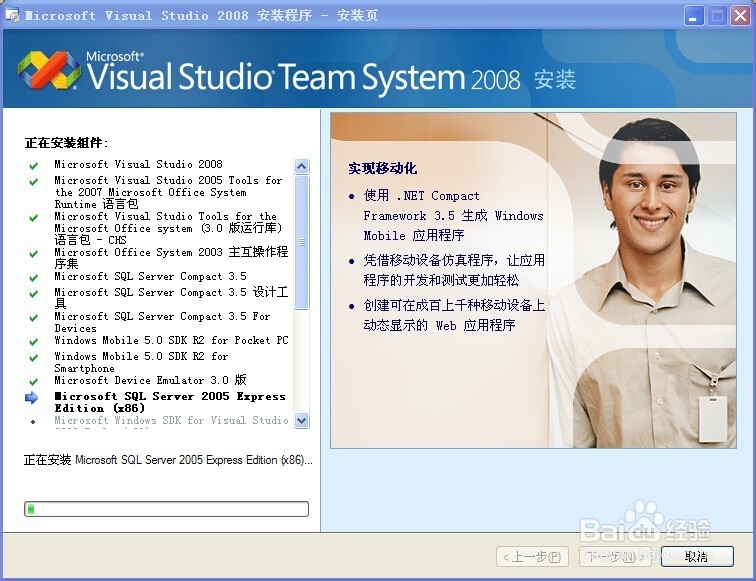The image size is (756, 581).
Task: Click the checkmark for SQL Server Compact 3.5 设计工具
Action: tap(34, 294)
